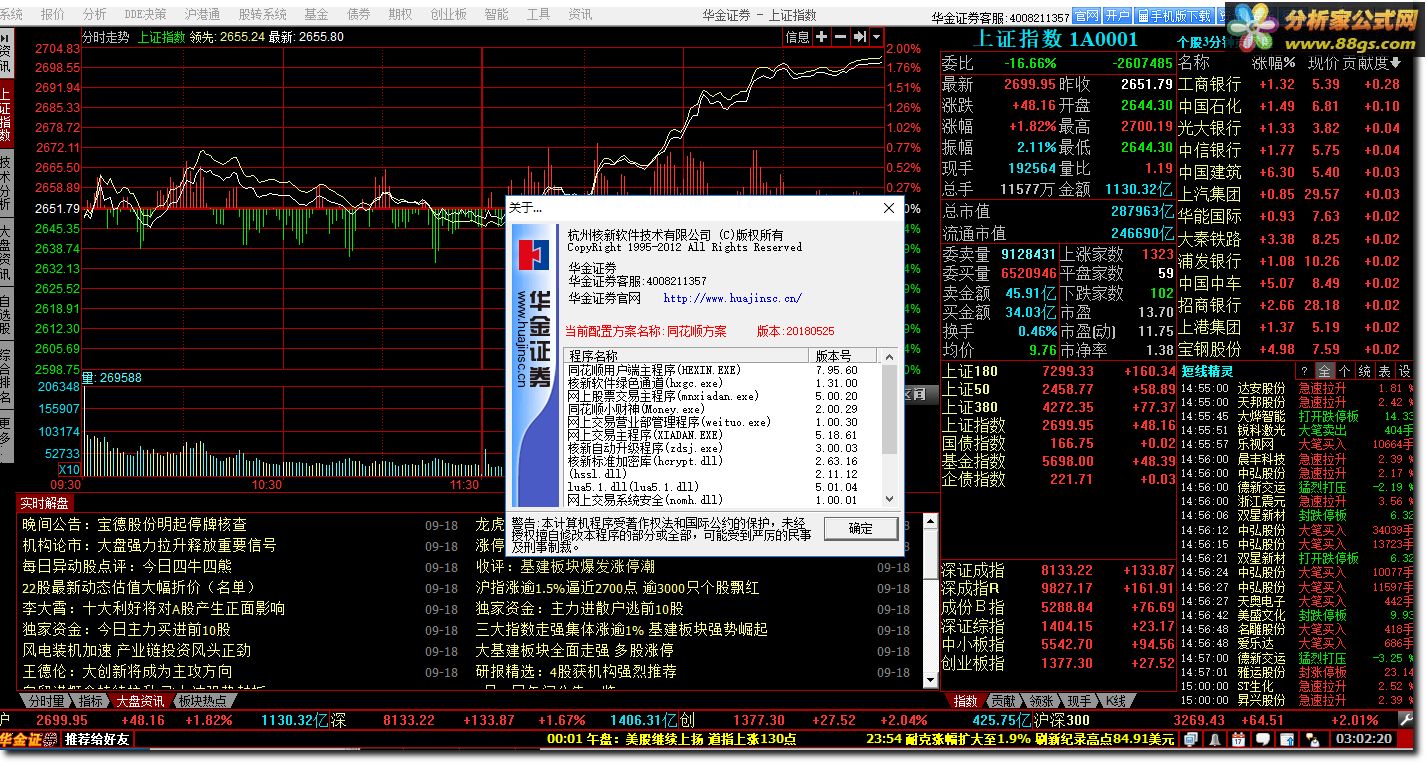Open the 分析 menu
1427x763 pixels.
click(94, 14)
